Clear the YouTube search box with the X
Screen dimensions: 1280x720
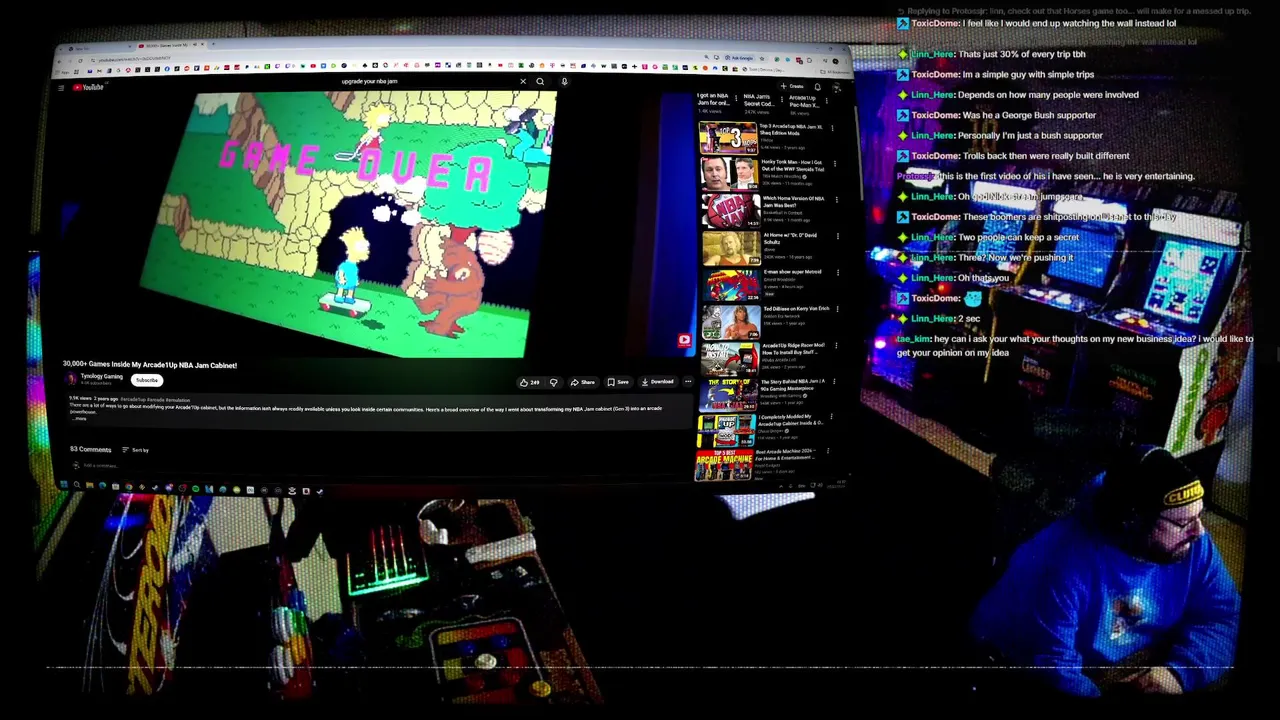click(522, 82)
